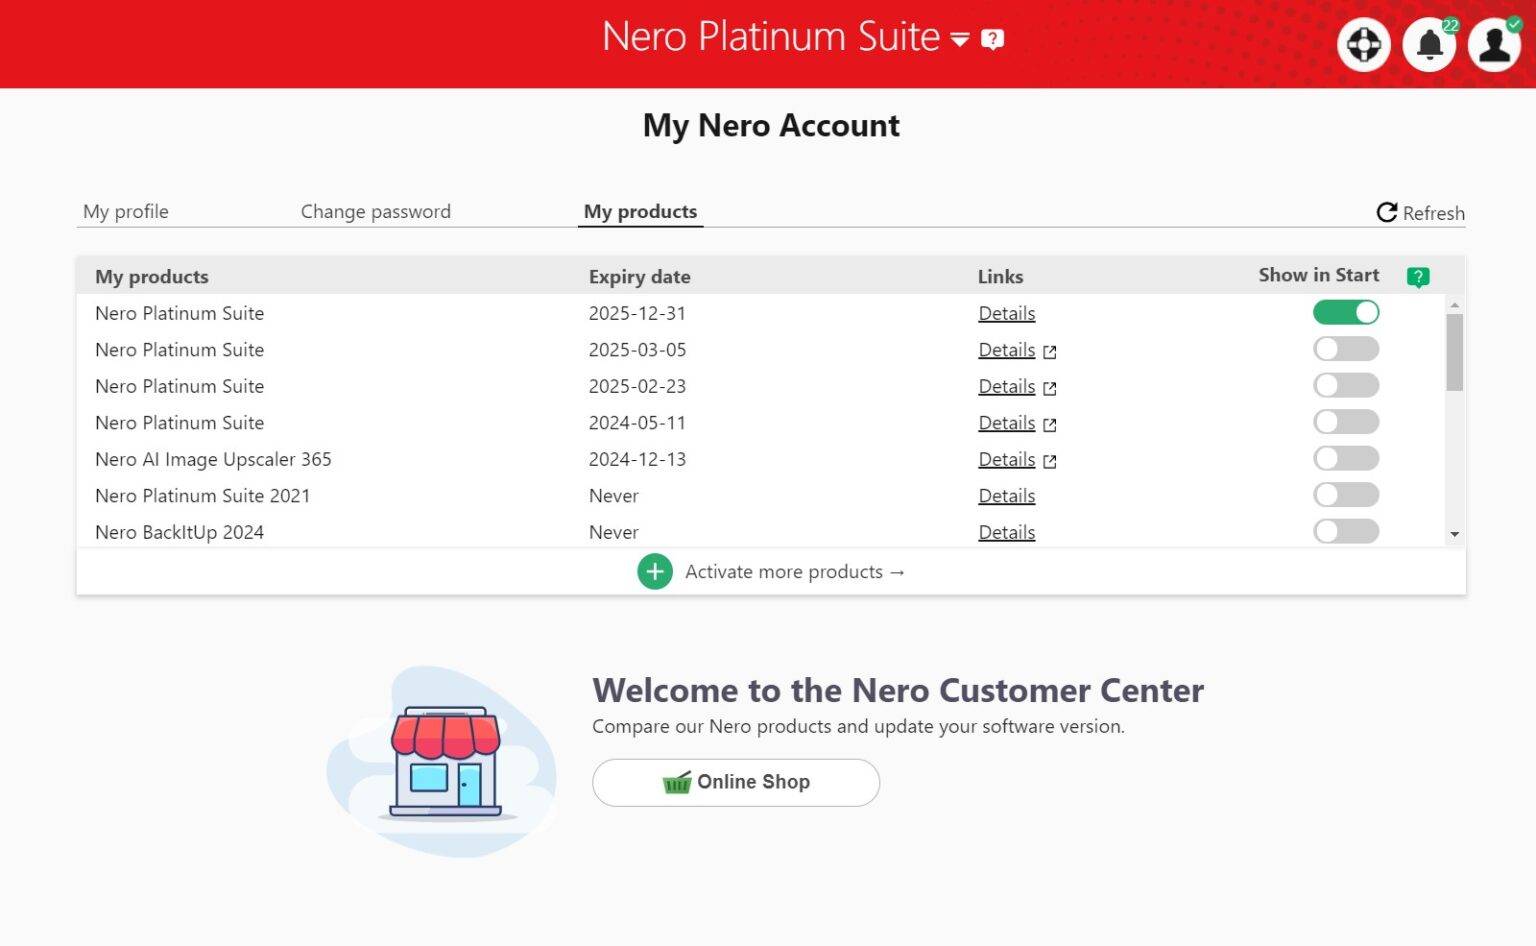This screenshot has height=946, width=1536.
Task: Open the external link beside first Details link
Action: [x=1052, y=350]
